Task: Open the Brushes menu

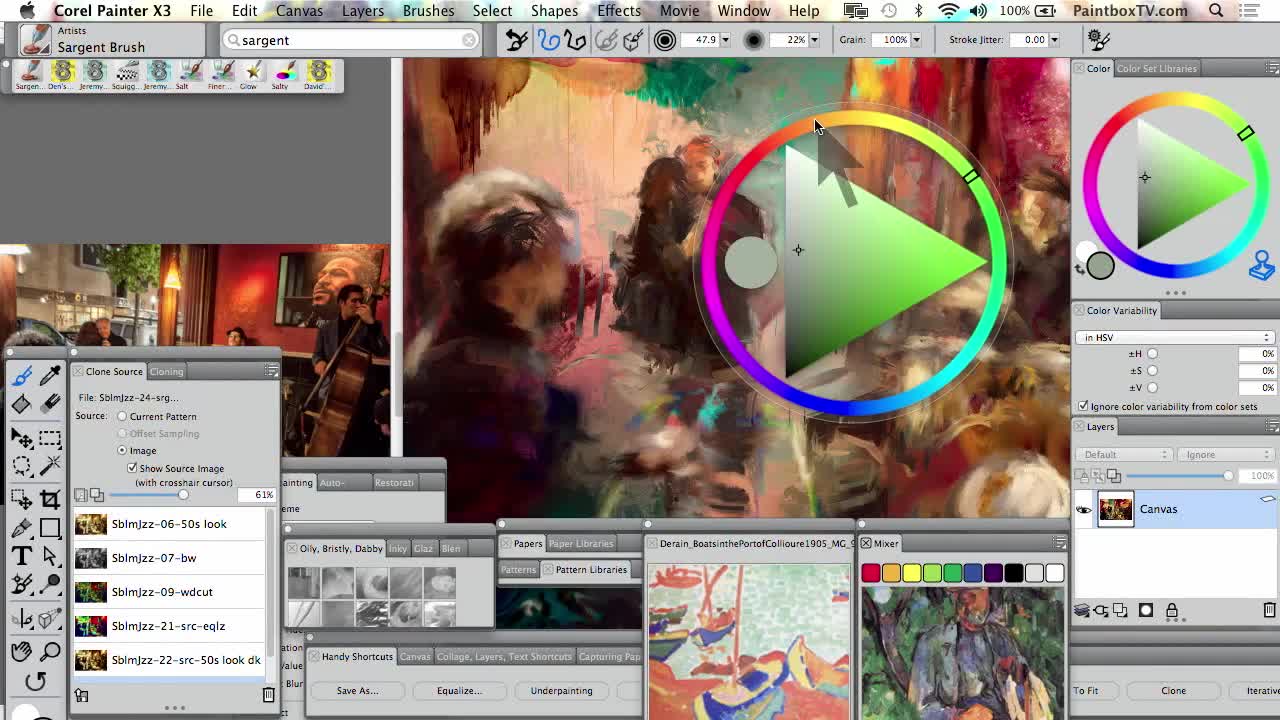Action: coord(428,10)
